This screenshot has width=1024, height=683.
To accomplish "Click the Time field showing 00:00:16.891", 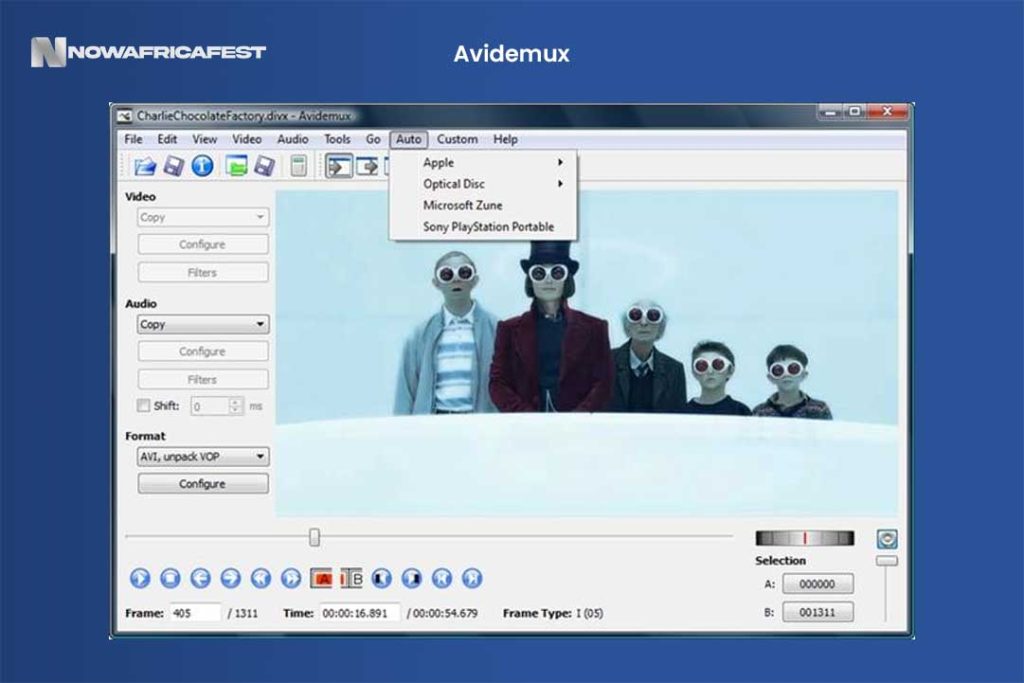I will pos(360,613).
